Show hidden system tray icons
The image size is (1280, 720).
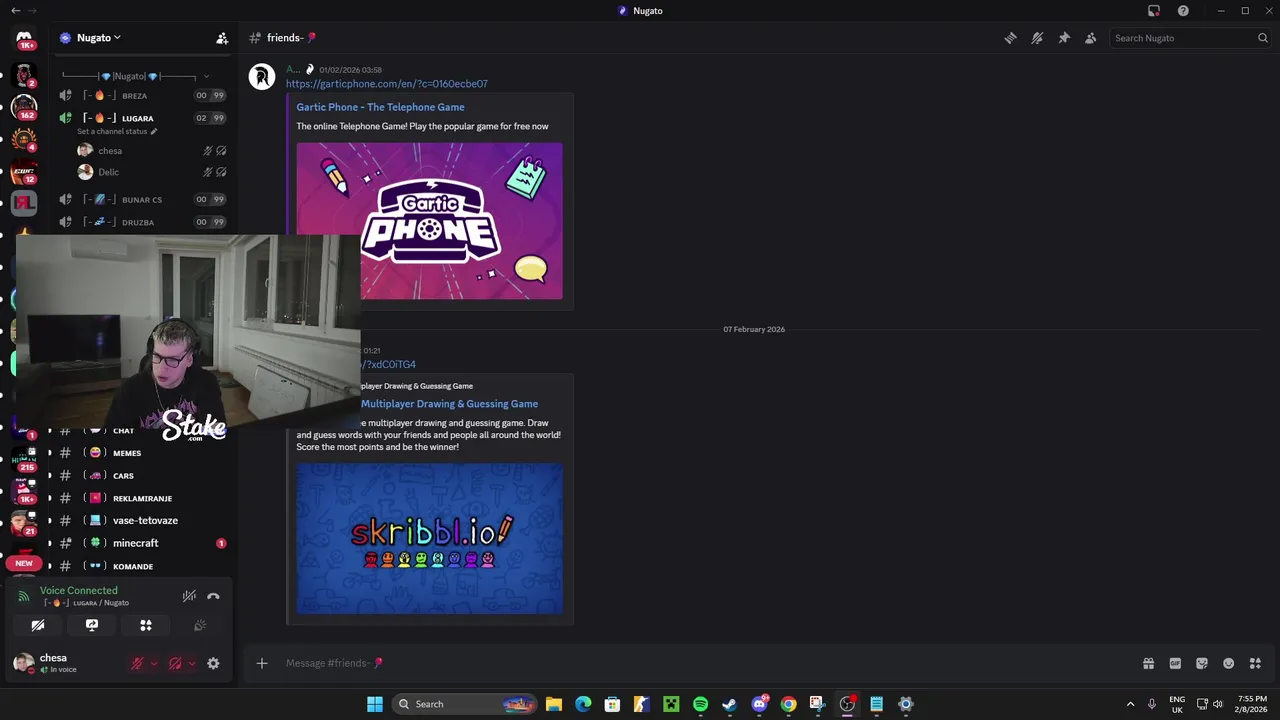coord(1130,704)
